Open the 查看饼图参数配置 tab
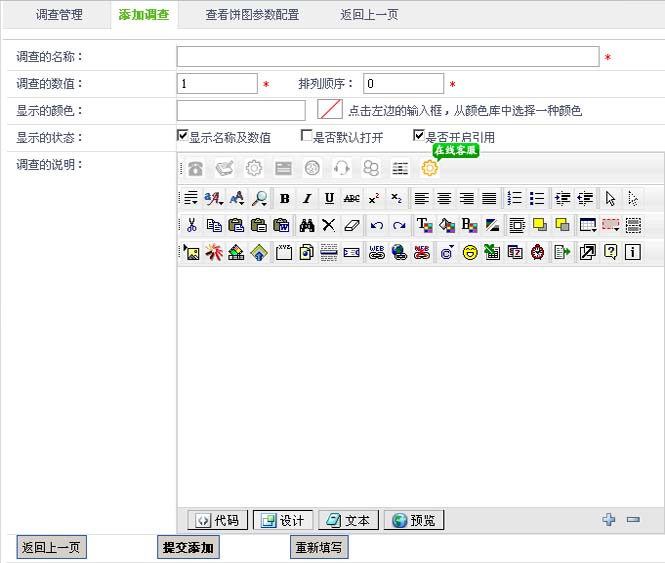The height and width of the screenshot is (563, 665). 252,15
